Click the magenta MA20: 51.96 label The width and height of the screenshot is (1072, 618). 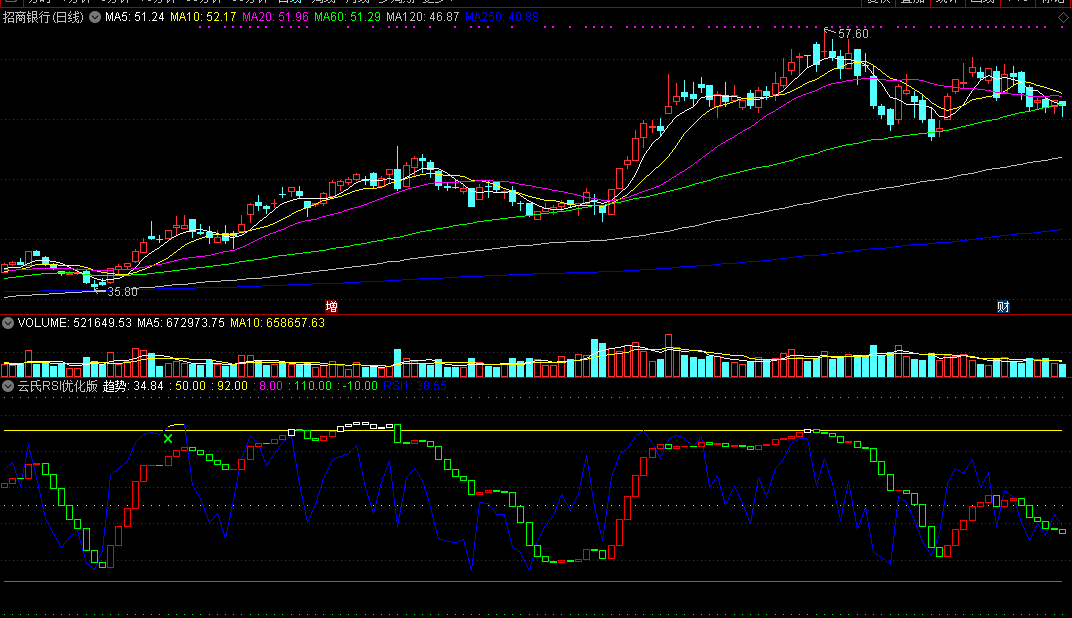click(276, 17)
